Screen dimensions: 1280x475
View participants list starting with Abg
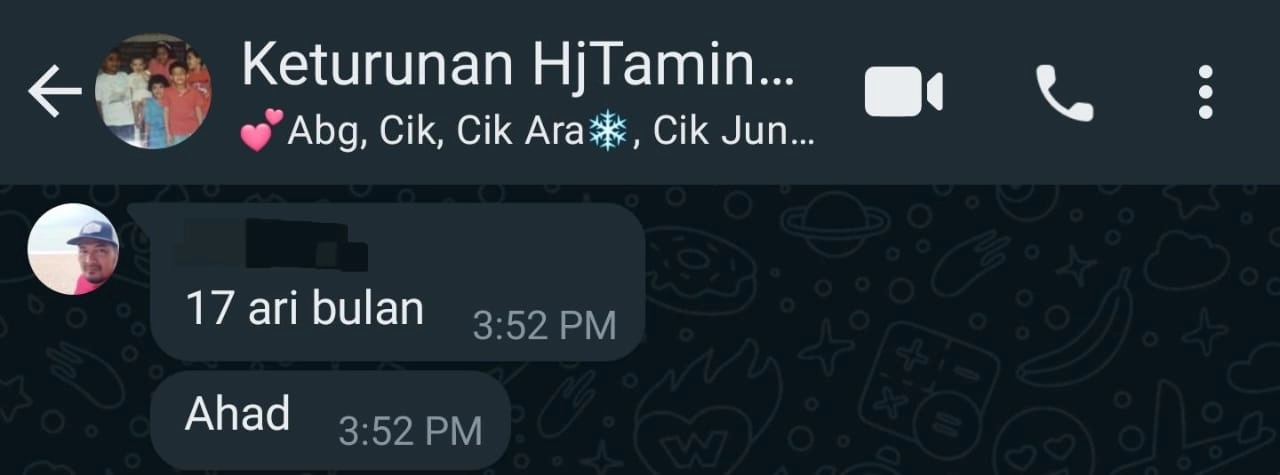(528, 133)
